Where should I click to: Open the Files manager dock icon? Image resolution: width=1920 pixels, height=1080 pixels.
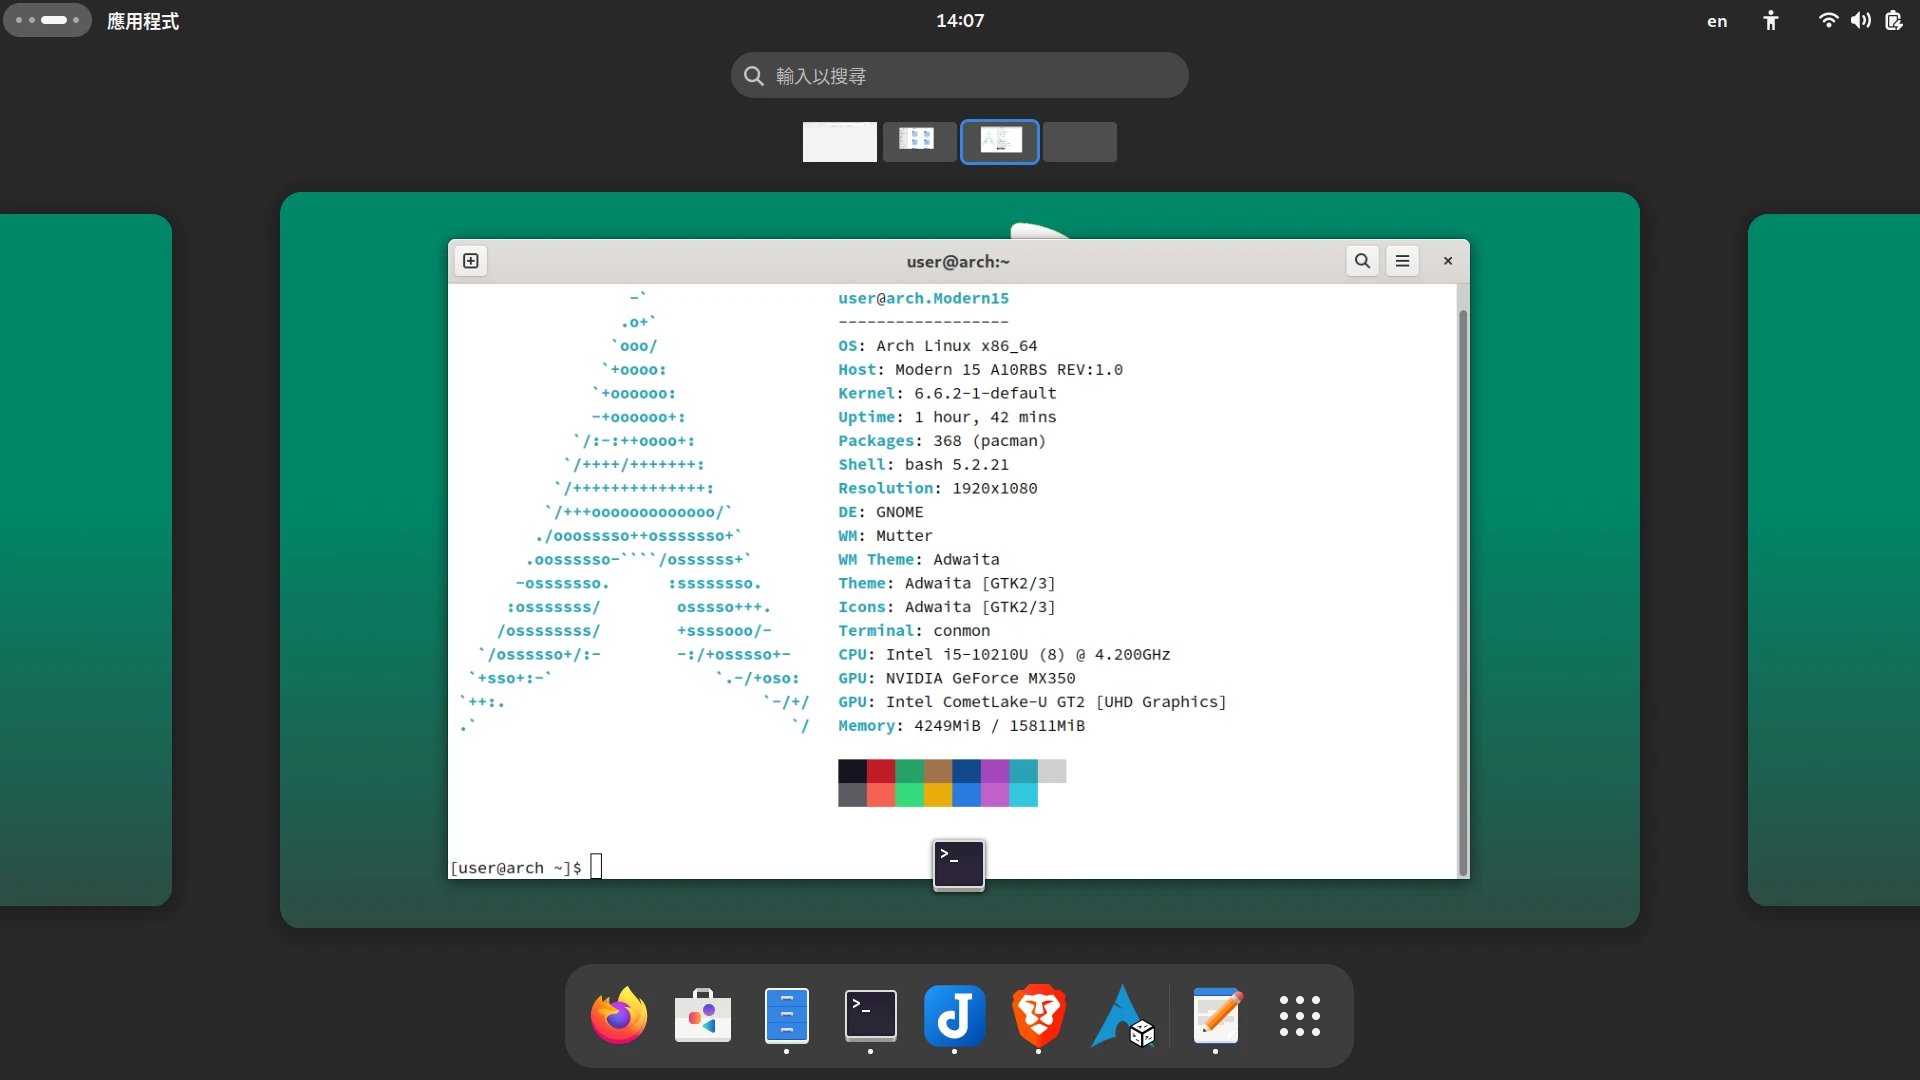(786, 1016)
